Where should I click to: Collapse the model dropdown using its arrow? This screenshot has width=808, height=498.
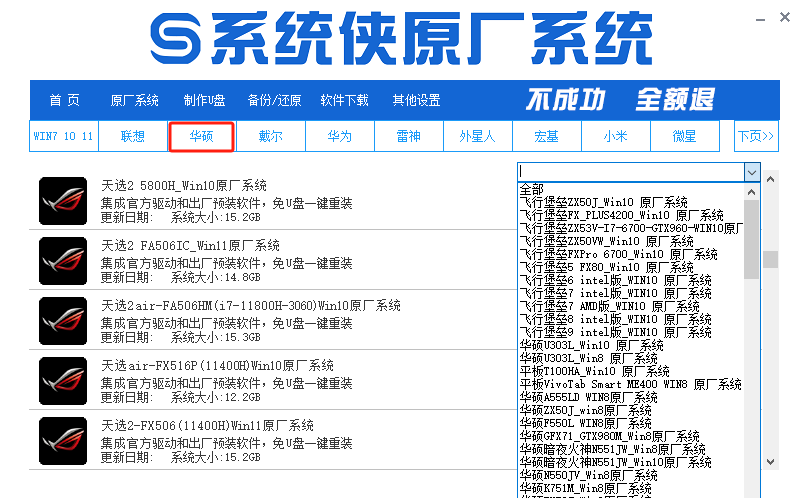752,172
